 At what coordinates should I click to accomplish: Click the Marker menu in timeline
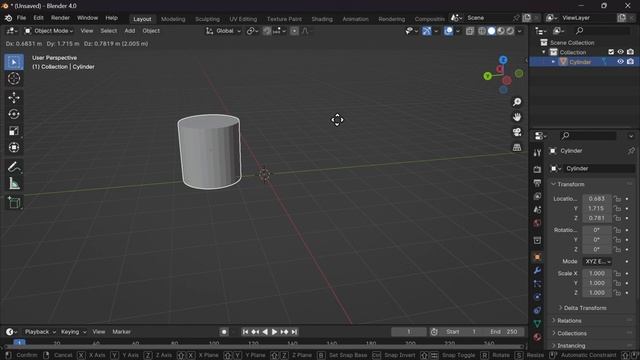(x=122, y=332)
